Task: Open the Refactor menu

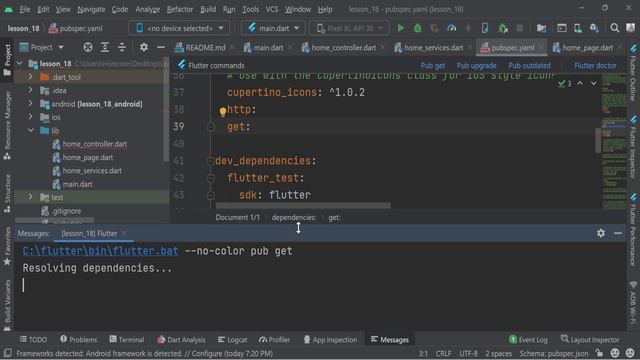Action: [180, 9]
